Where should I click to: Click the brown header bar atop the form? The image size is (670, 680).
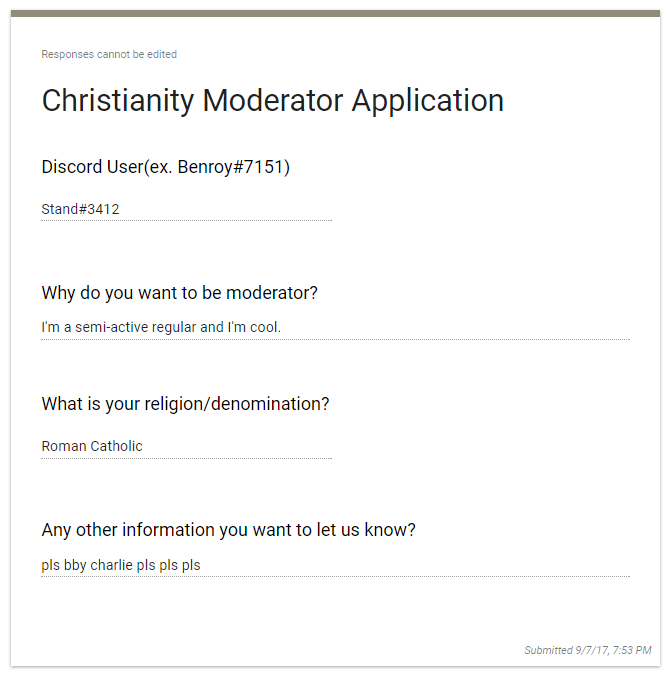(335, 13)
